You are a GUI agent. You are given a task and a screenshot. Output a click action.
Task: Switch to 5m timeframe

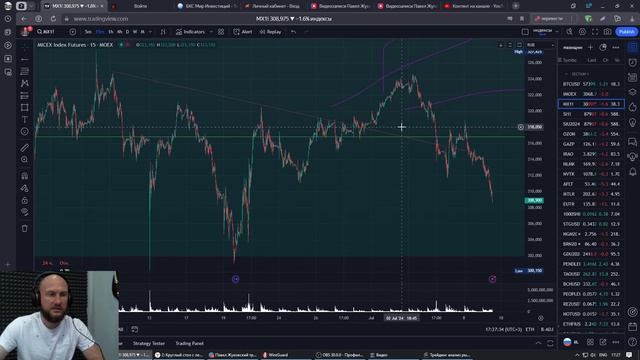coord(88,32)
